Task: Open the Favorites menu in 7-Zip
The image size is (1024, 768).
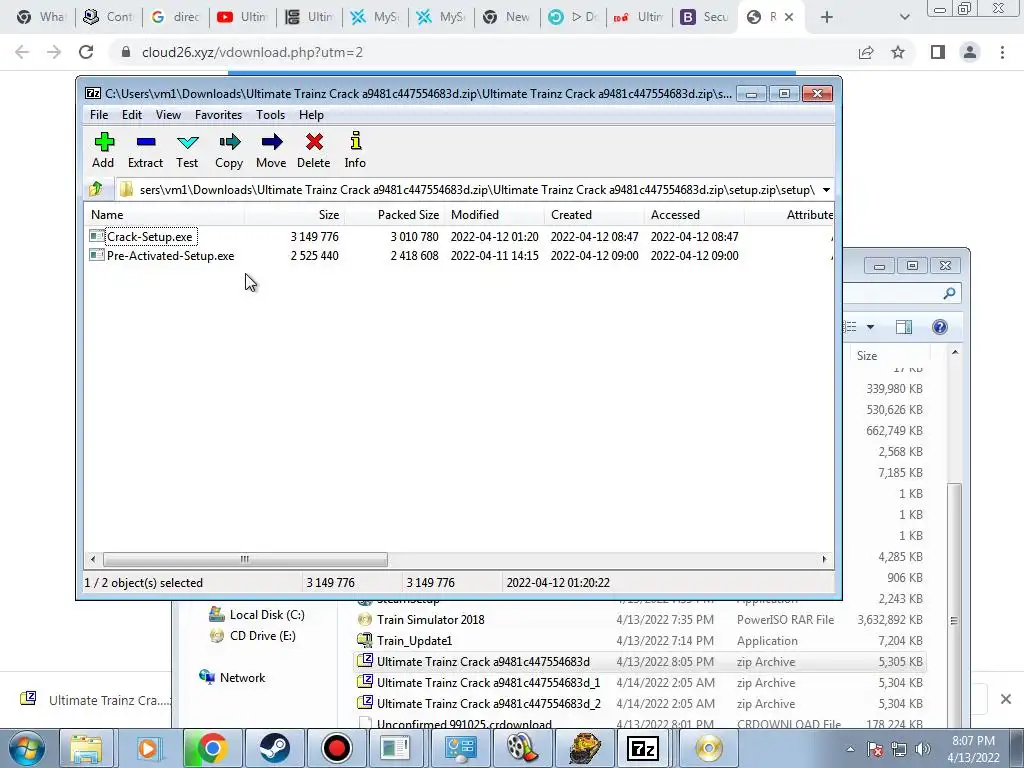Action: (x=218, y=115)
